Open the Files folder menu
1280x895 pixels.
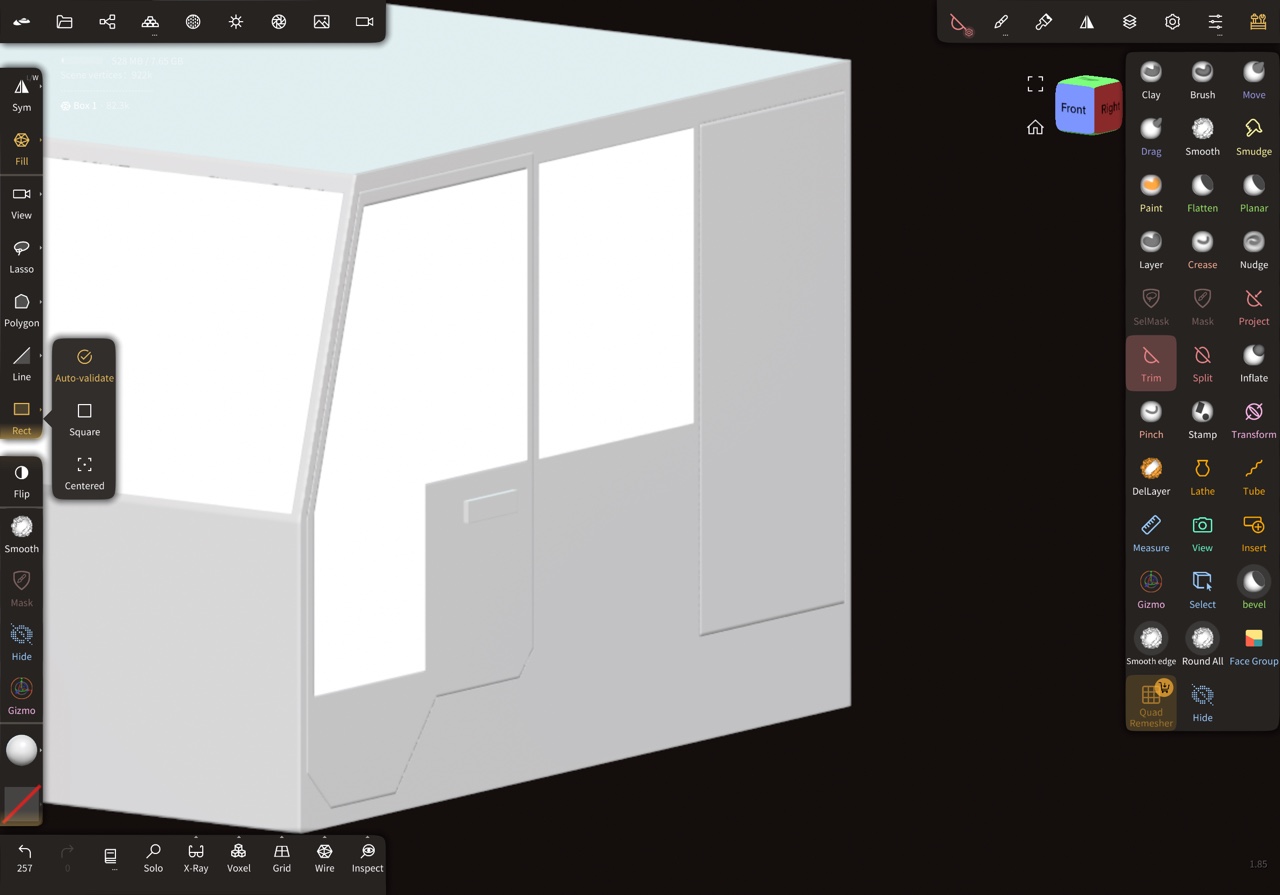pos(64,21)
